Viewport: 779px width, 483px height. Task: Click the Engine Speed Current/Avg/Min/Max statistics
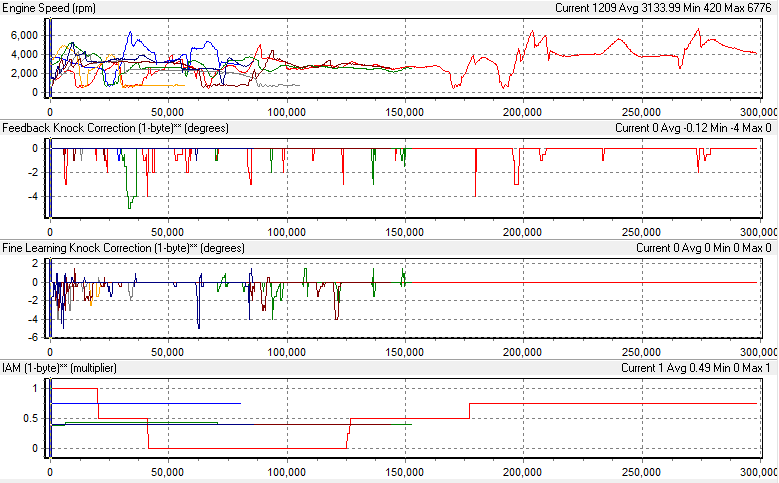(663, 8)
